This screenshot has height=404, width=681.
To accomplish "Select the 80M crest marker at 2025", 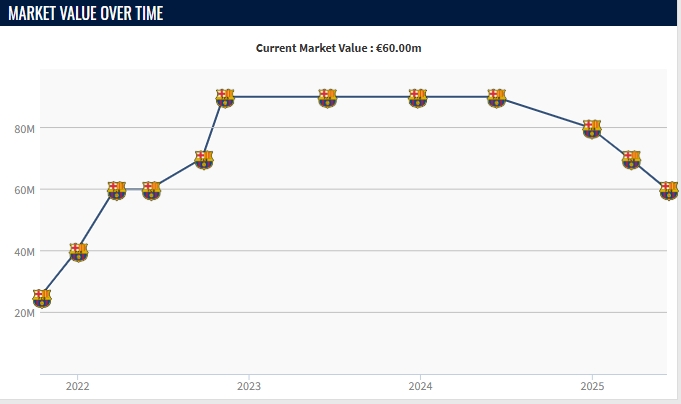I will (x=592, y=129).
